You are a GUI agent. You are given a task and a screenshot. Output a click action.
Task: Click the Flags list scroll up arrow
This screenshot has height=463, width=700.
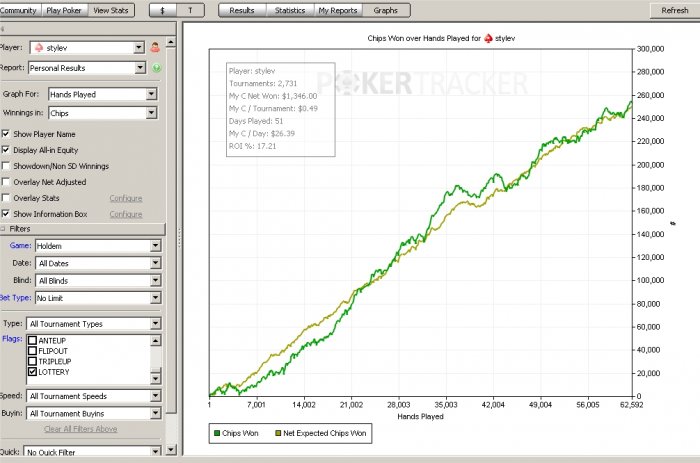155,341
